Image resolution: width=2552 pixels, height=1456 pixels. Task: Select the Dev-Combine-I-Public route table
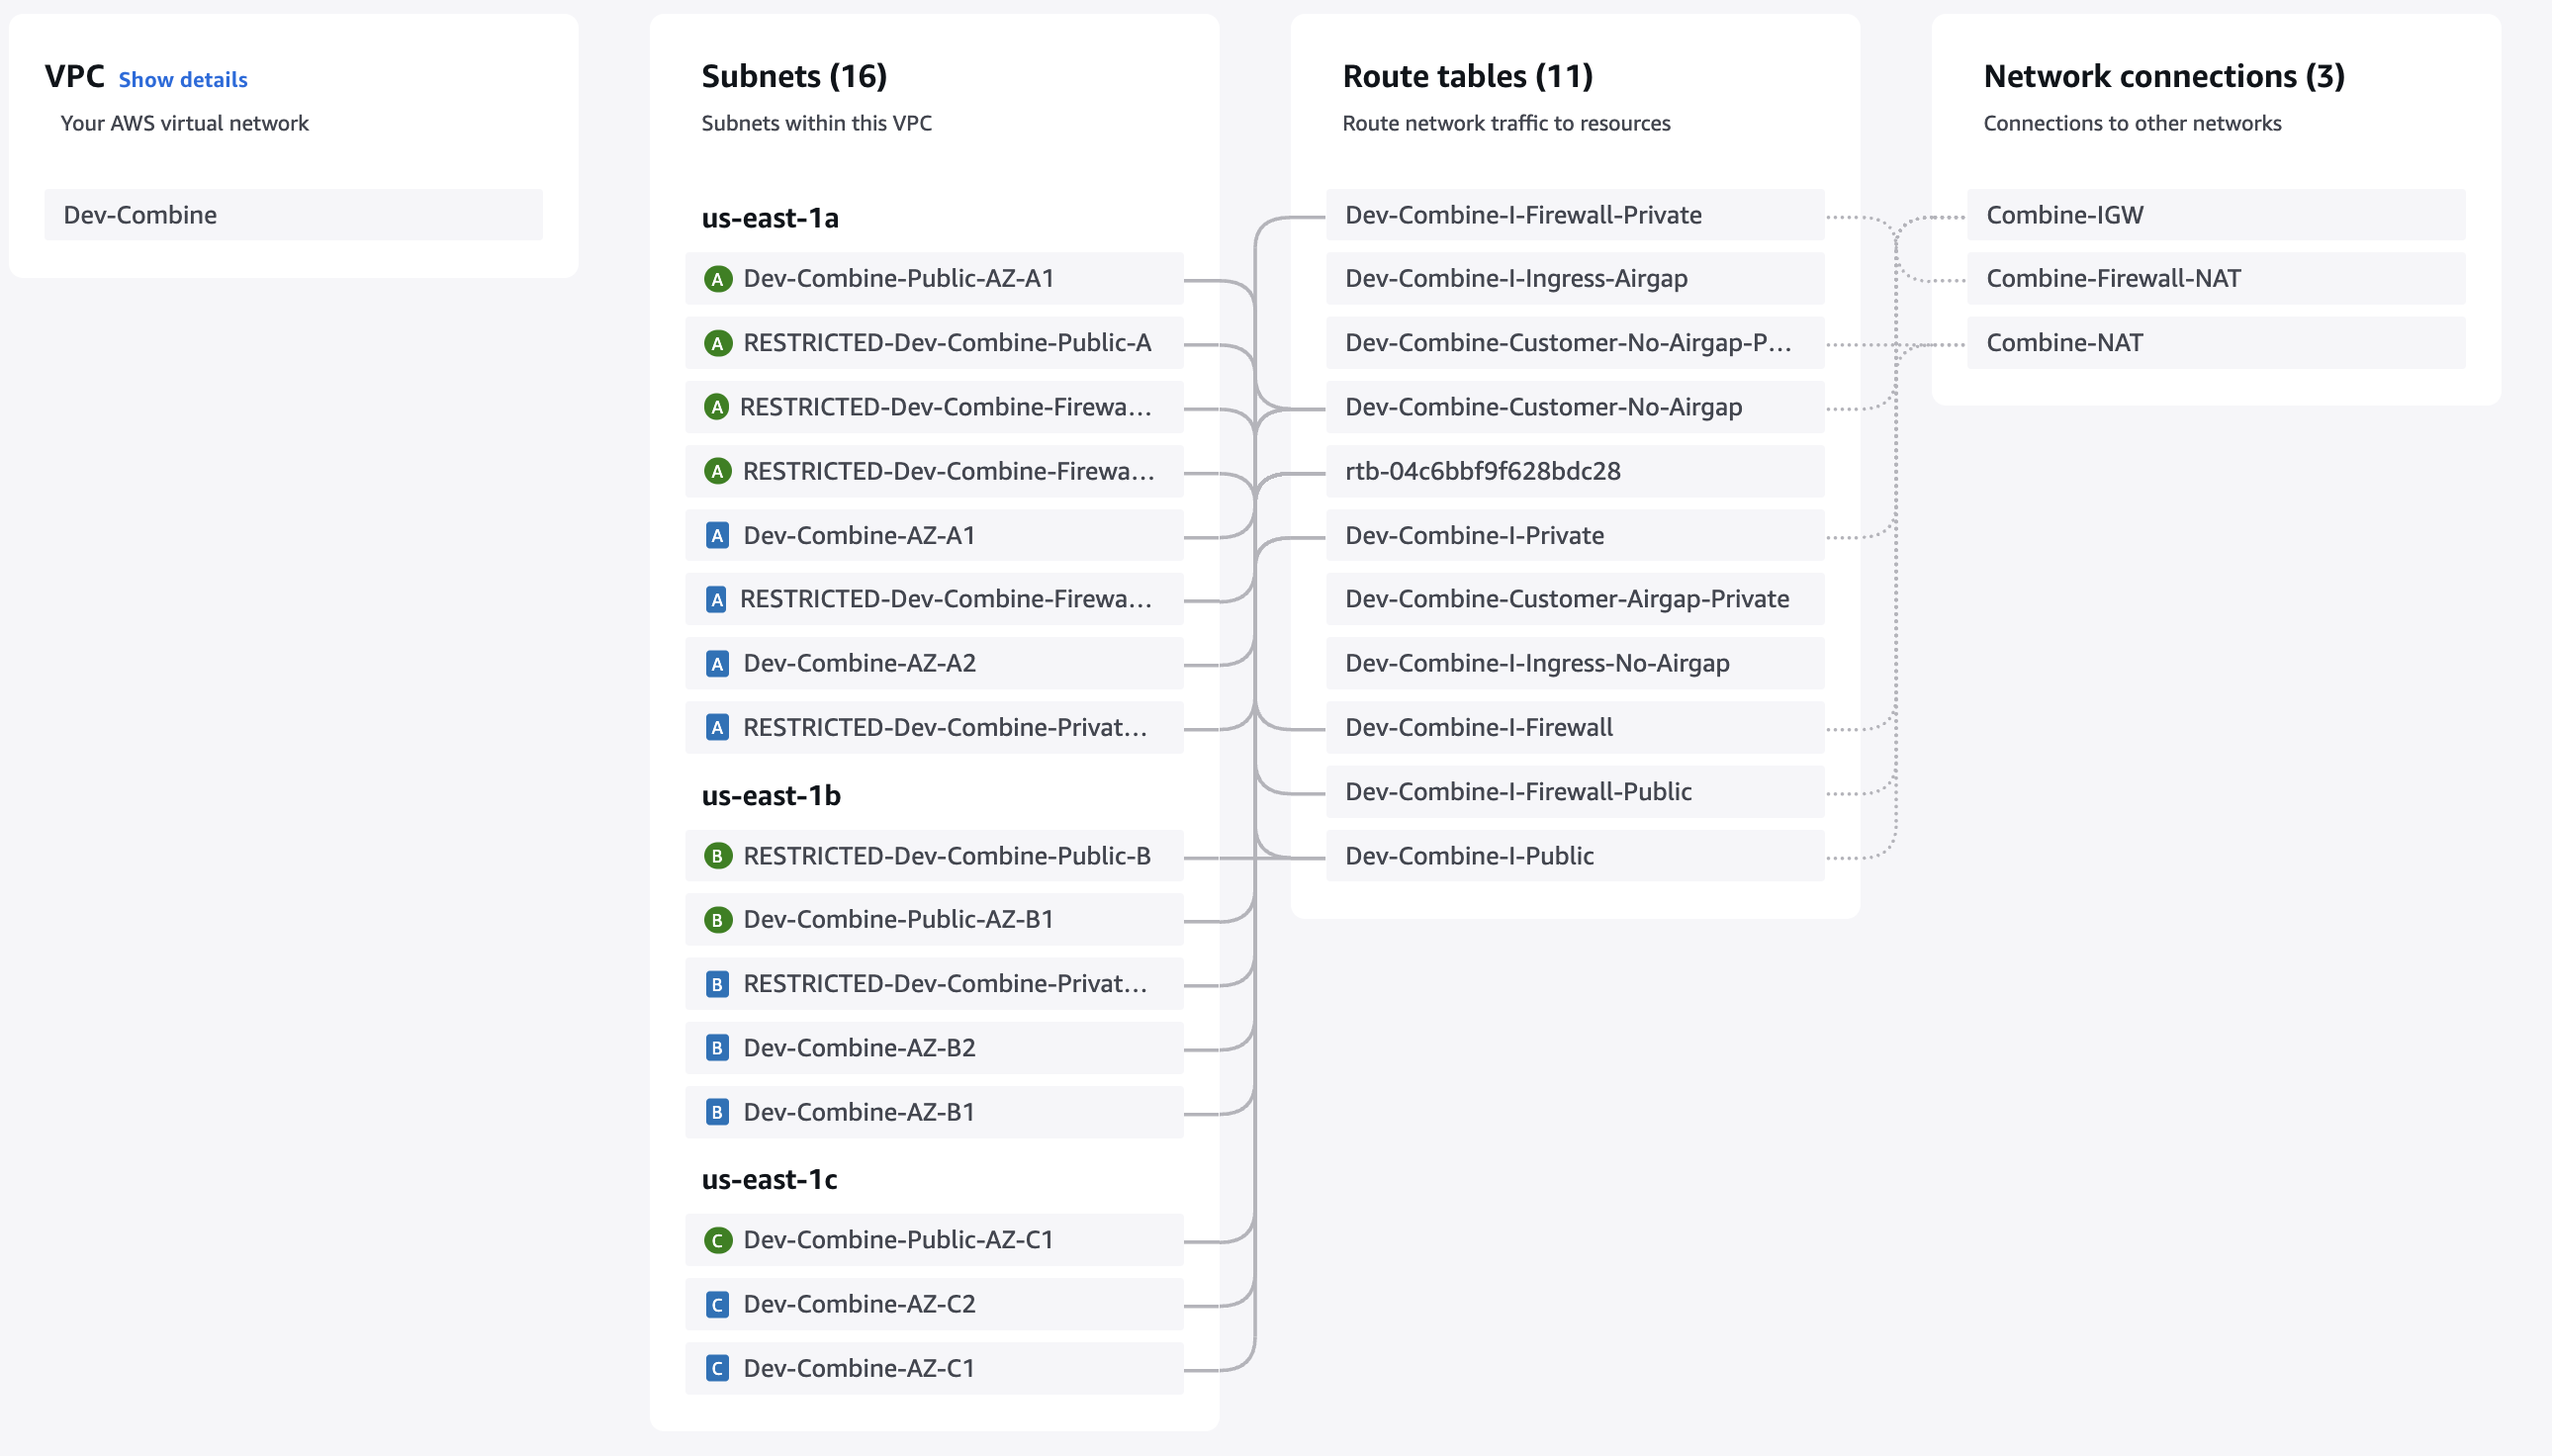coord(1575,855)
